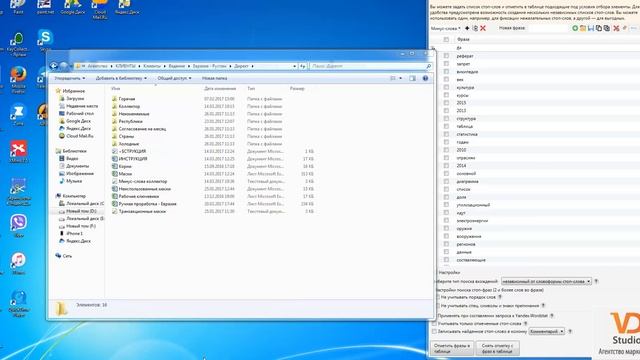This screenshot has height=360, width=640.
Task: Select Горячая folder icon
Action: 115,99
